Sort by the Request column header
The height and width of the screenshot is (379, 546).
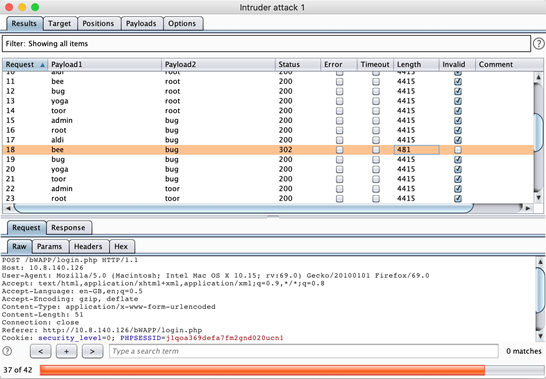(x=25, y=64)
